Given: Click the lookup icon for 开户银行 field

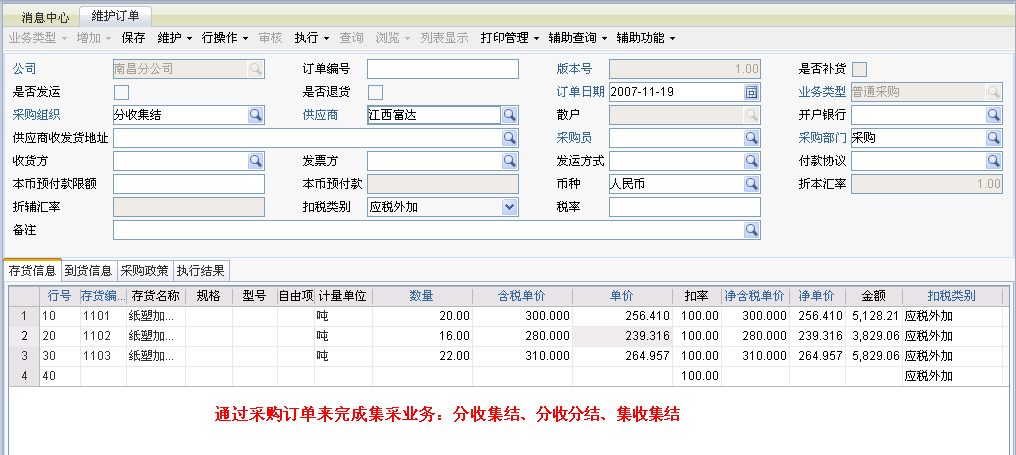Looking at the screenshot, I should pyautogui.click(x=993, y=115).
